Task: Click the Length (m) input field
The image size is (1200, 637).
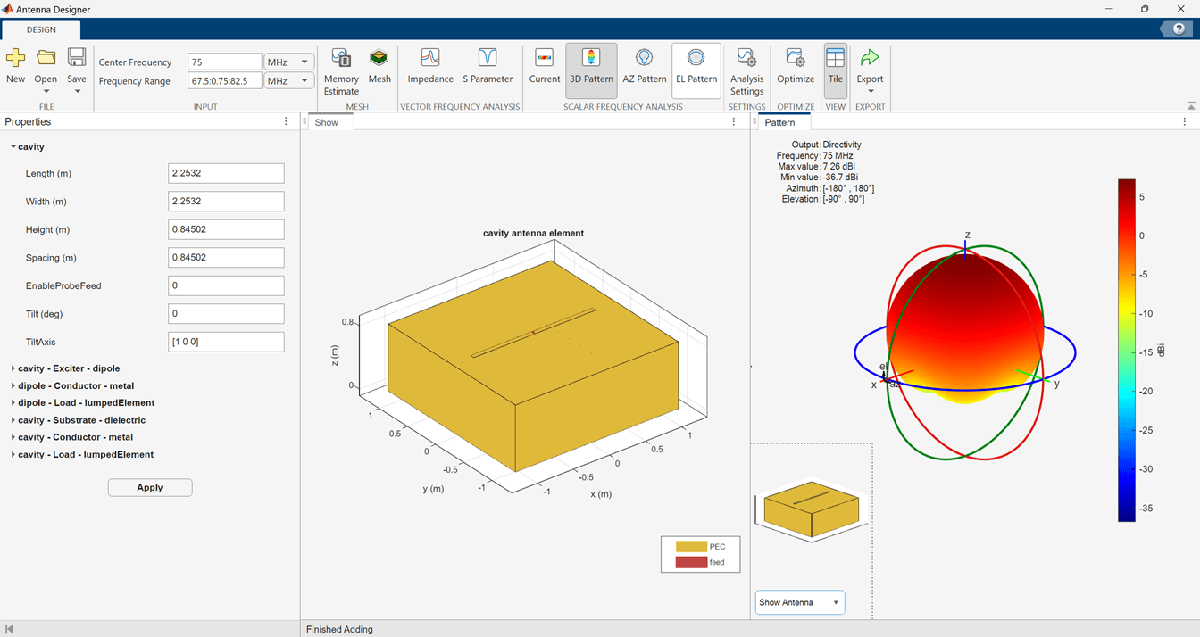Action: [227, 174]
